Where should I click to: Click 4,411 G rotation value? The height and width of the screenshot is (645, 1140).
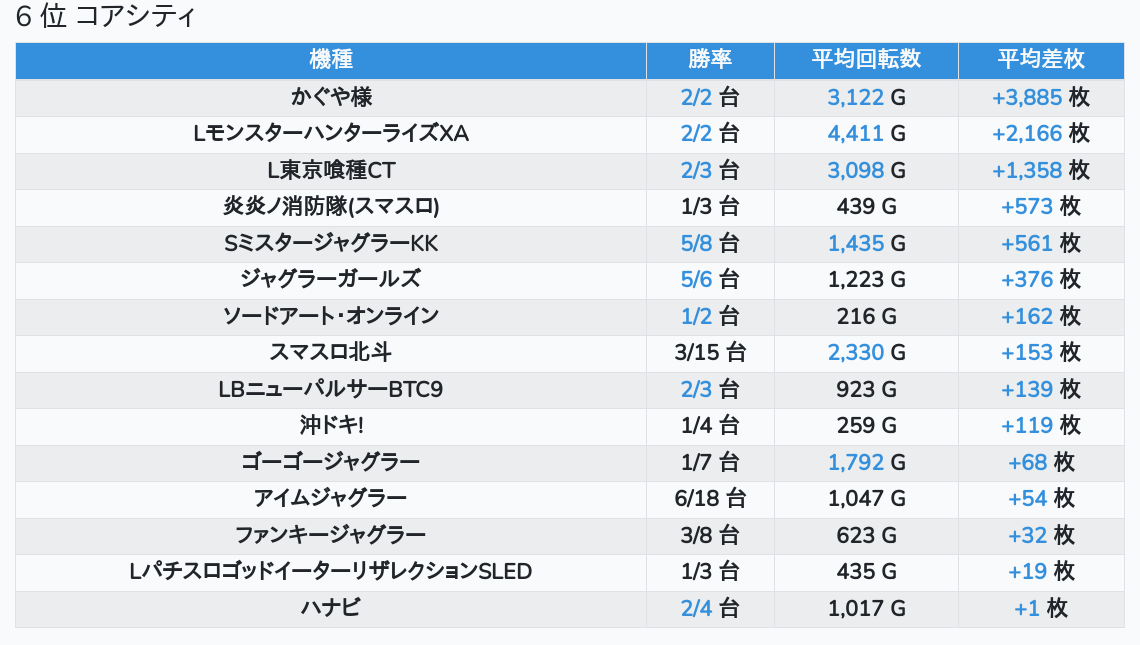pos(866,133)
